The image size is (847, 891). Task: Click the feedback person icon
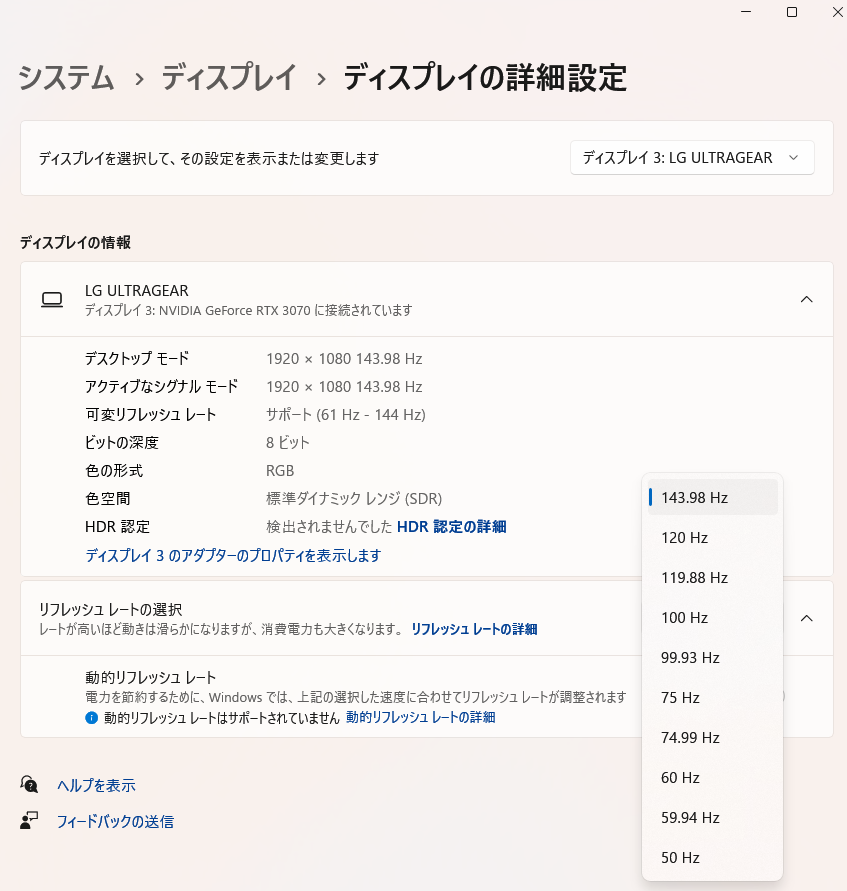29,821
